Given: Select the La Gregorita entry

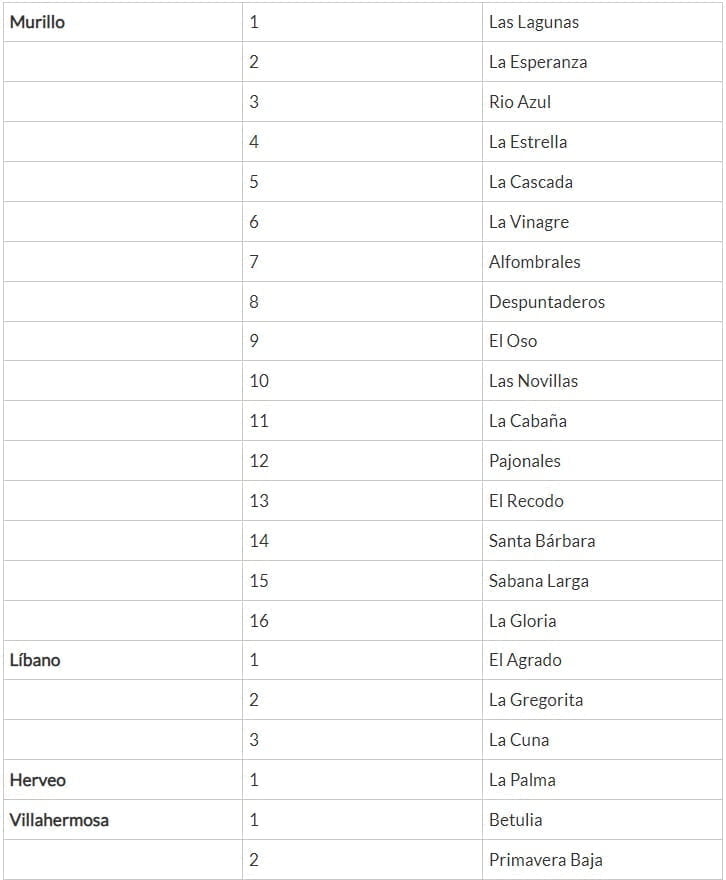Looking at the screenshot, I should point(536,700).
